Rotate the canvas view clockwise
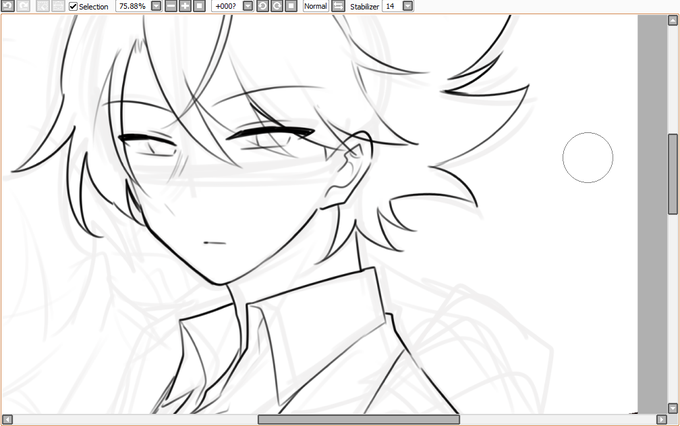The image size is (680, 426). pos(277,6)
